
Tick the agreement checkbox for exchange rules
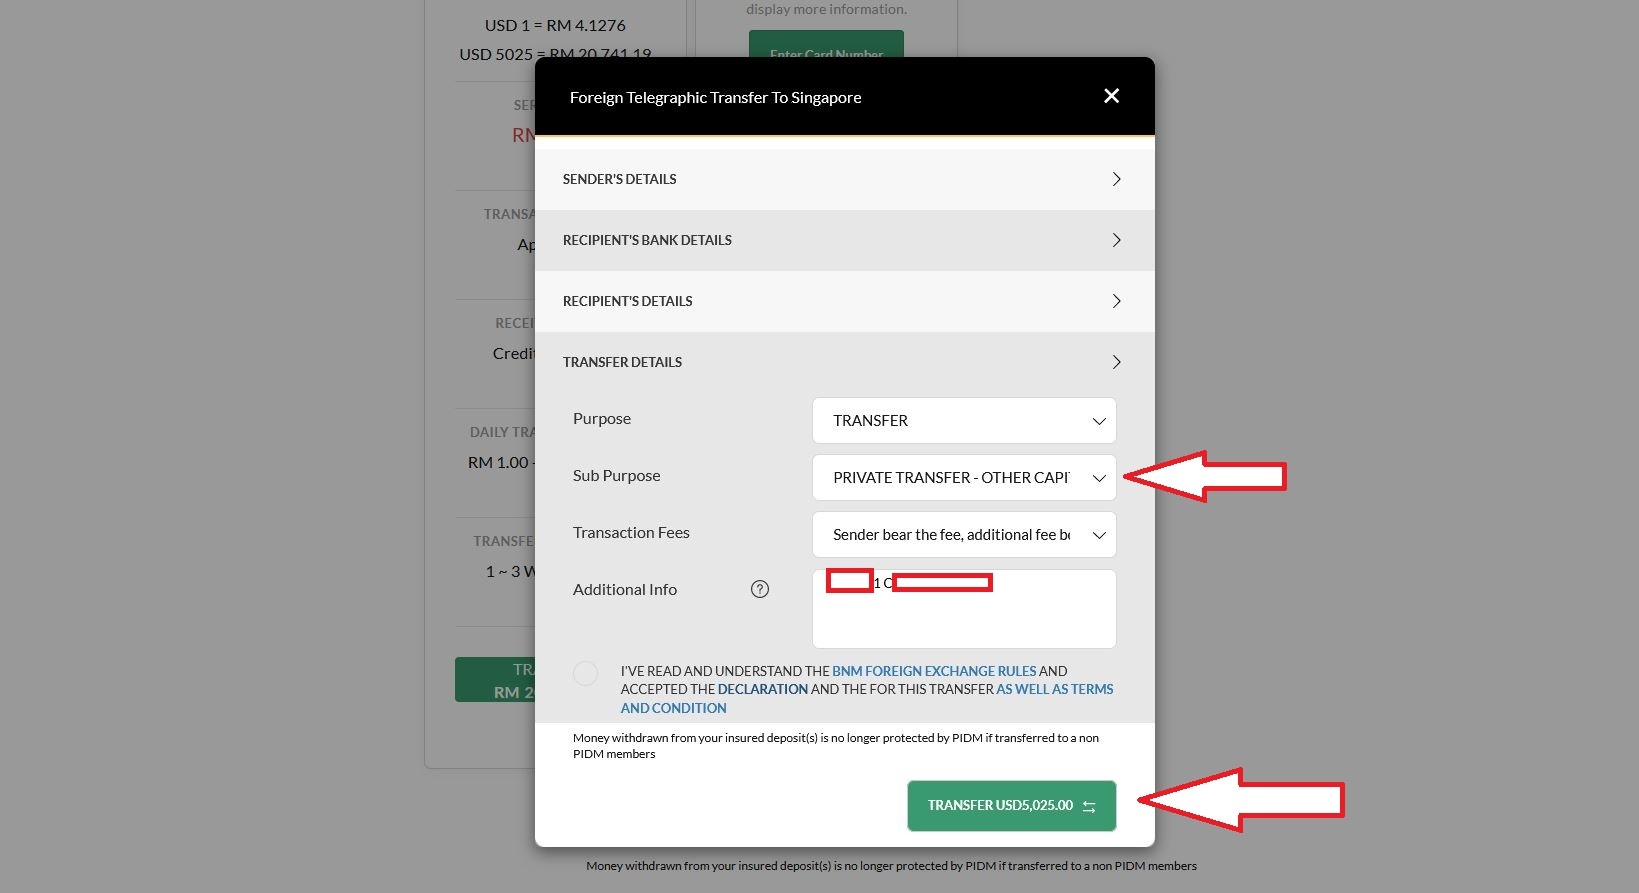pos(586,673)
